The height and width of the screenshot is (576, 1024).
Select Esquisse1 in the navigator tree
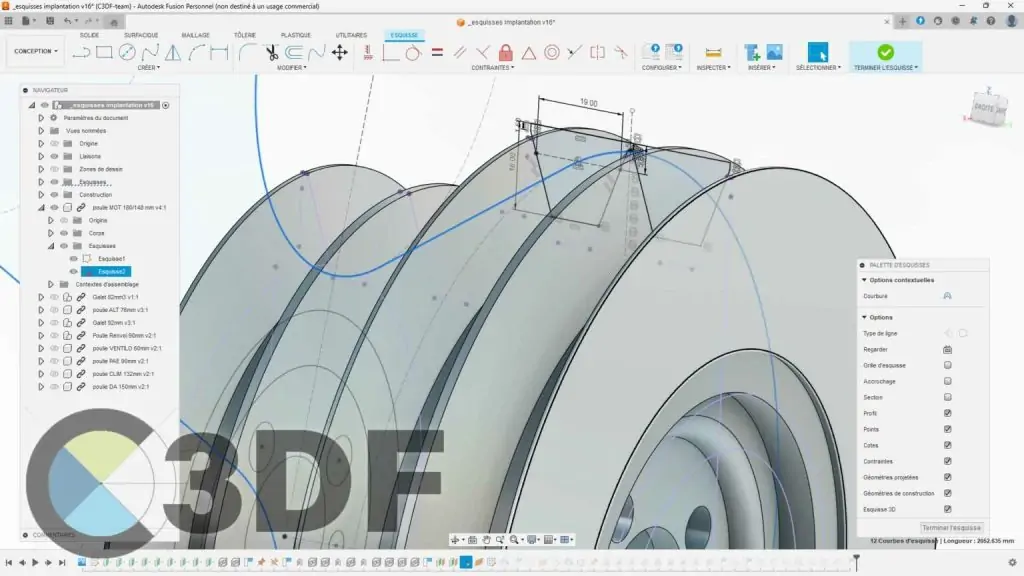111,258
